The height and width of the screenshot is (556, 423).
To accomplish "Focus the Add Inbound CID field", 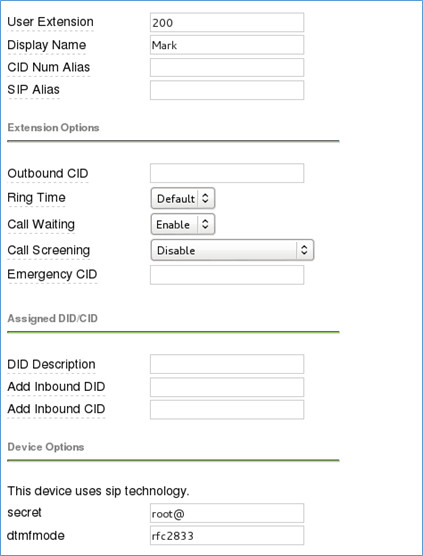I will coord(227,410).
